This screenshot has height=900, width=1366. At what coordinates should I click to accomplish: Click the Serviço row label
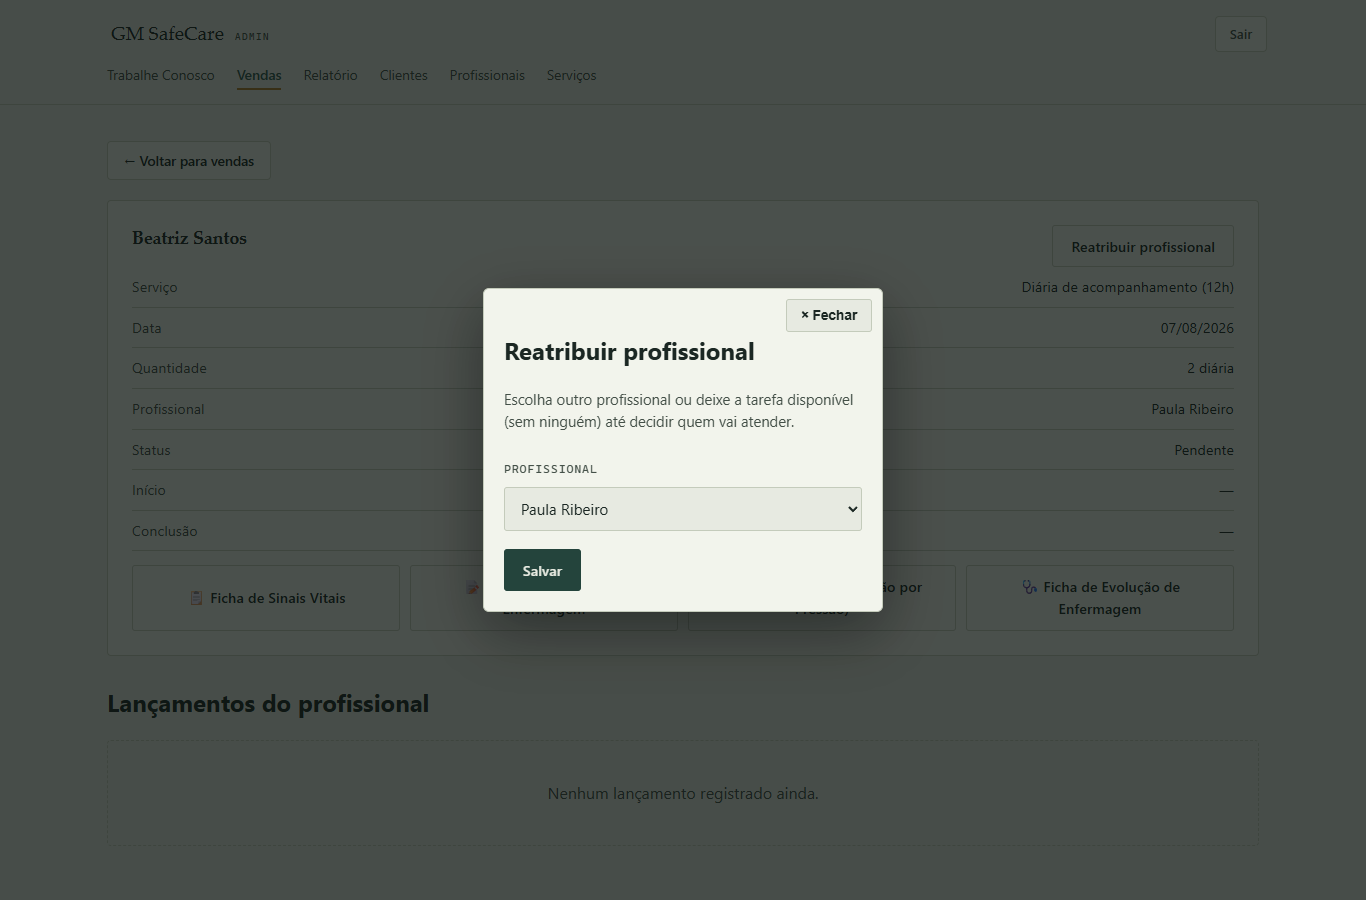[155, 287]
